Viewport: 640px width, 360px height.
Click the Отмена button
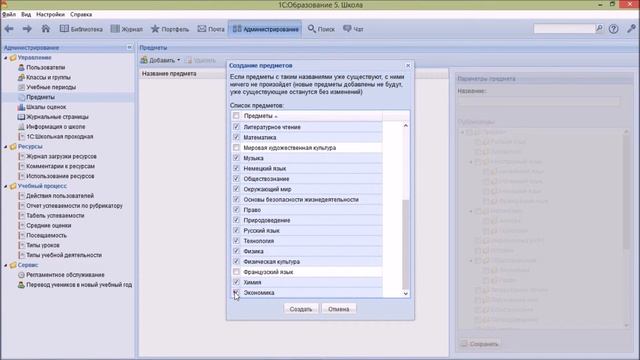[x=339, y=309]
